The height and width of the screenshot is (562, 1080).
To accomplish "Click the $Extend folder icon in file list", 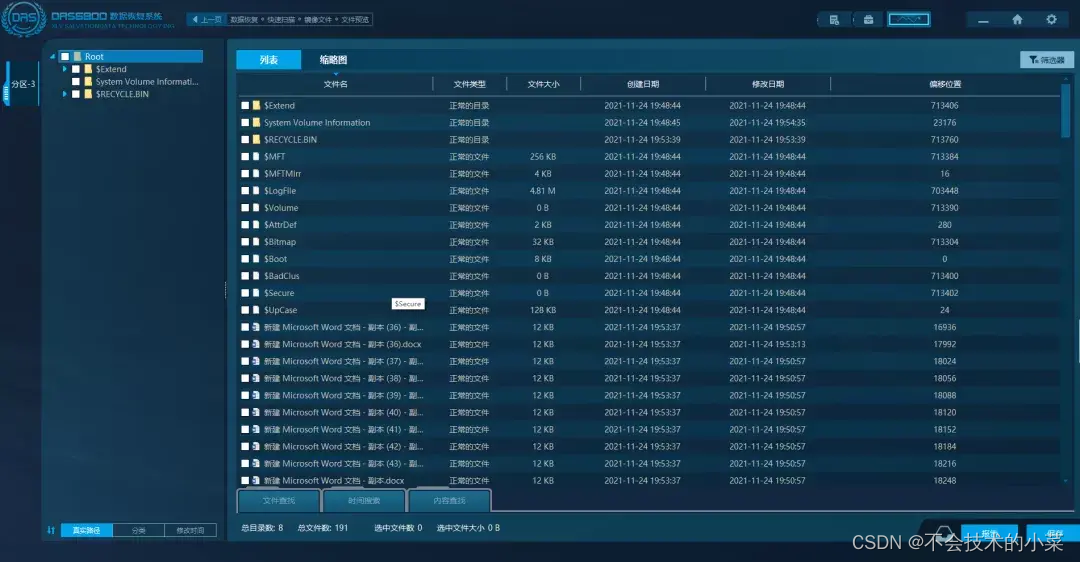I will click(256, 105).
